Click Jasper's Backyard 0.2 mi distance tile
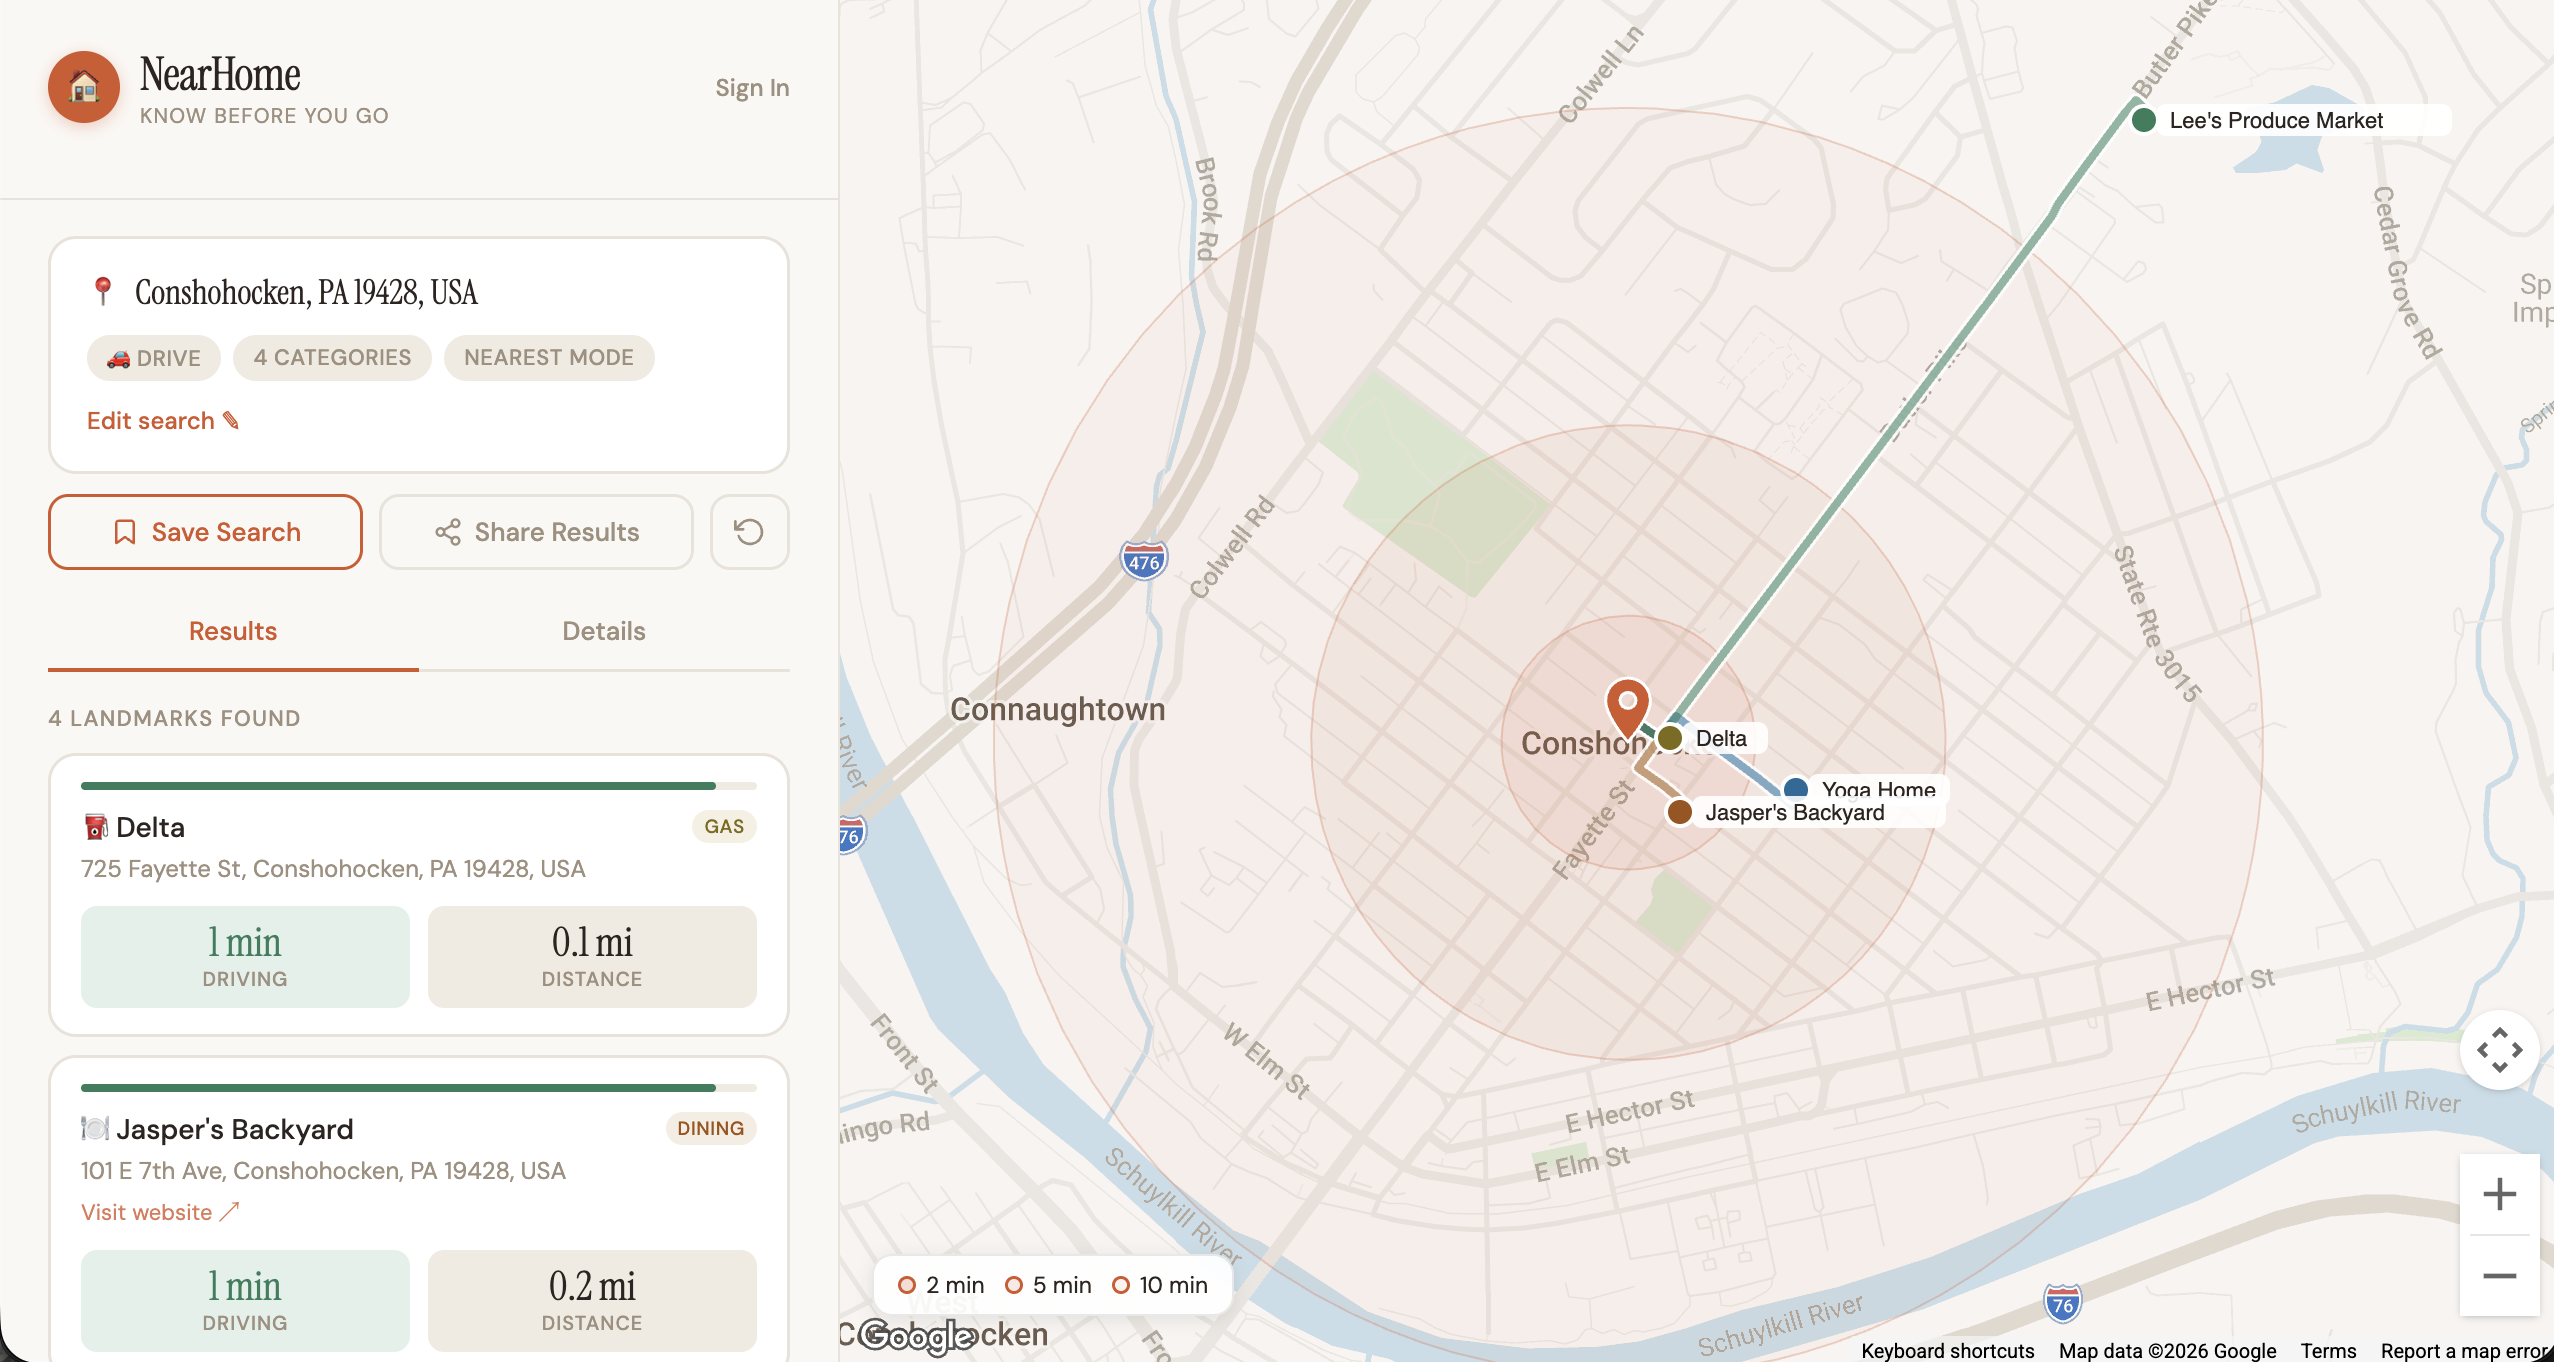Viewport: 2554px width, 1362px height. coord(592,1301)
